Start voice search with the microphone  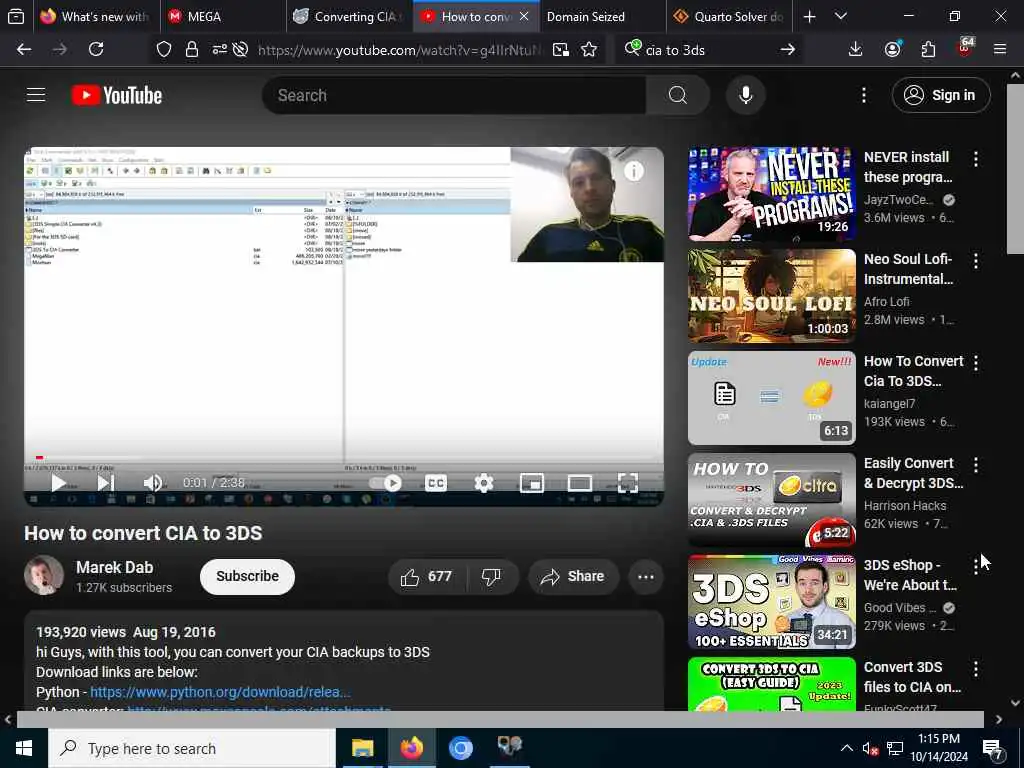pos(745,95)
